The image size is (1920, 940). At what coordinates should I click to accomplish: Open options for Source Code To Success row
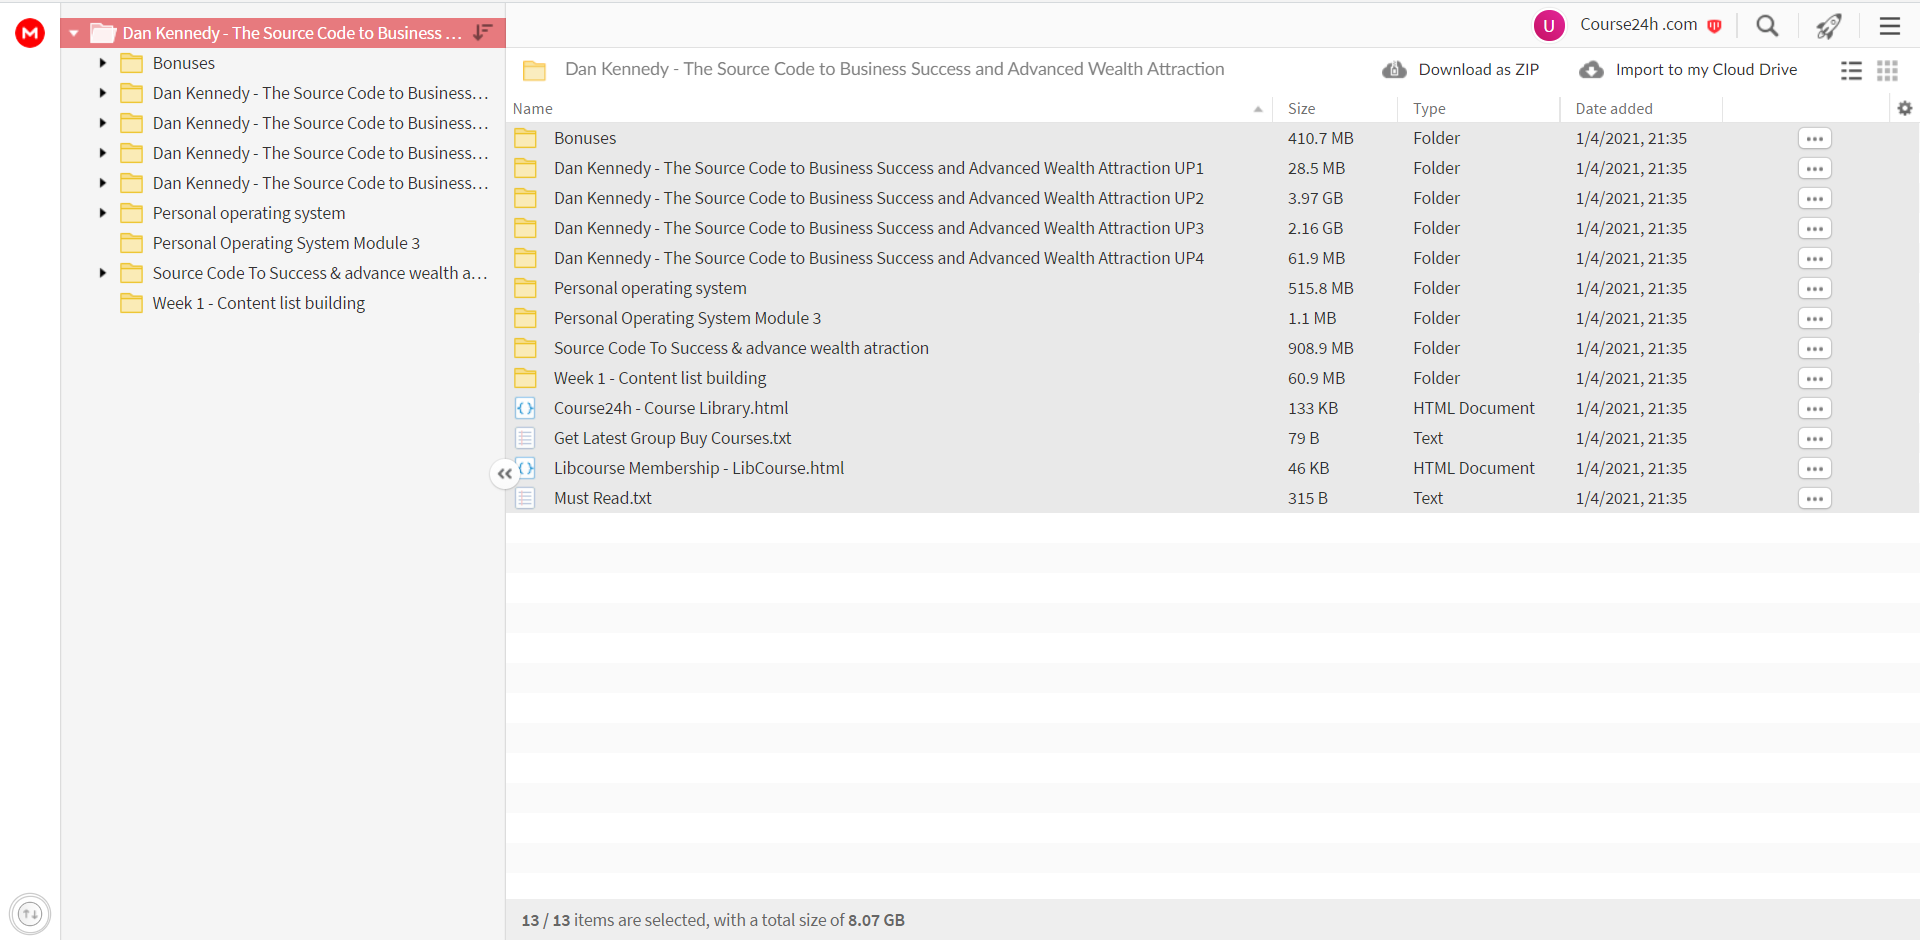tap(1815, 349)
